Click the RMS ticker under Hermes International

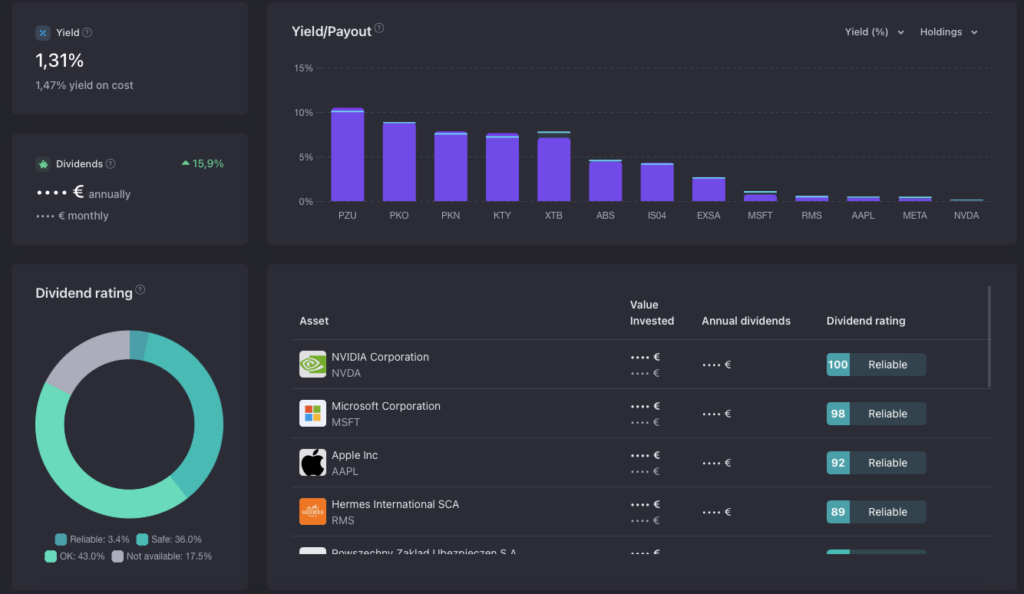(343, 520)
